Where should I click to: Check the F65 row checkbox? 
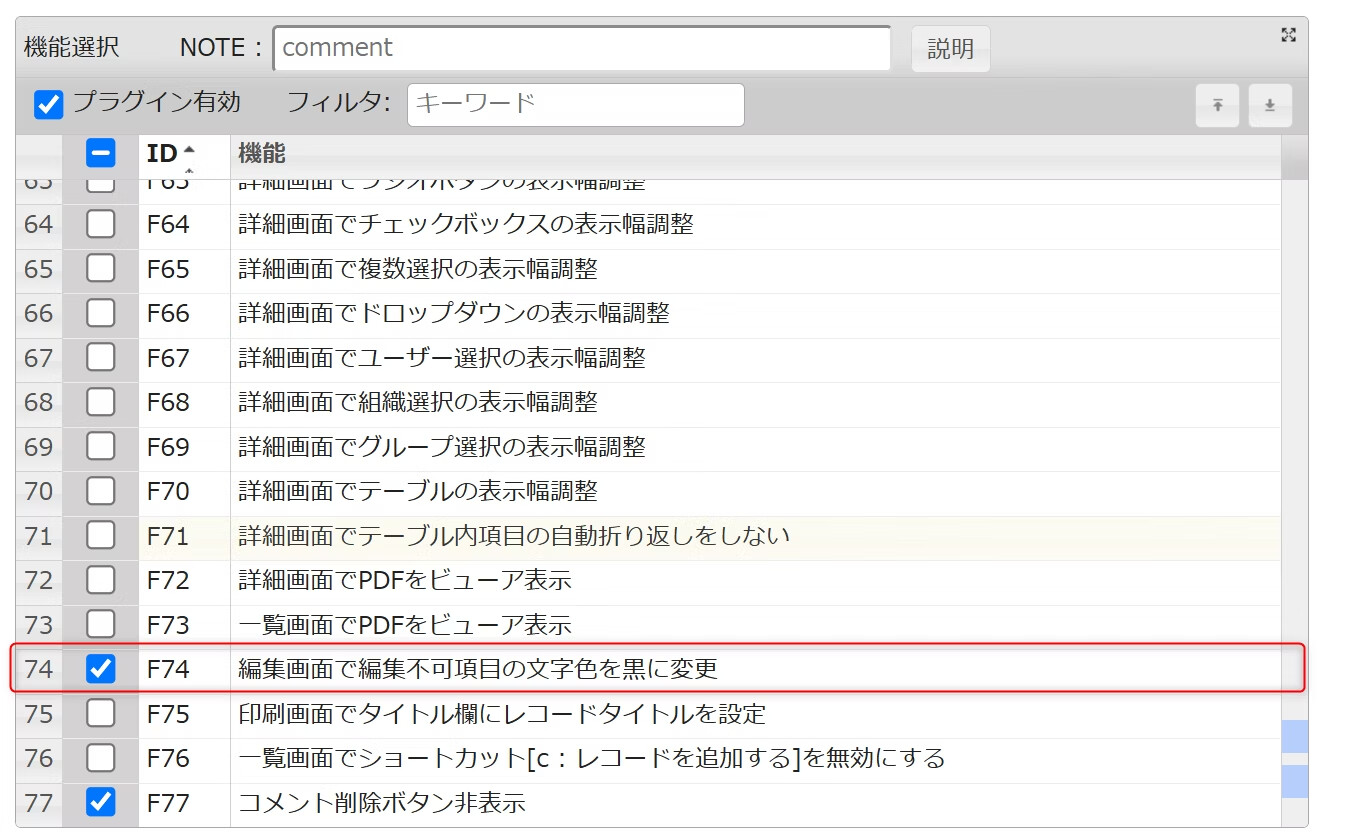[100, 269]
